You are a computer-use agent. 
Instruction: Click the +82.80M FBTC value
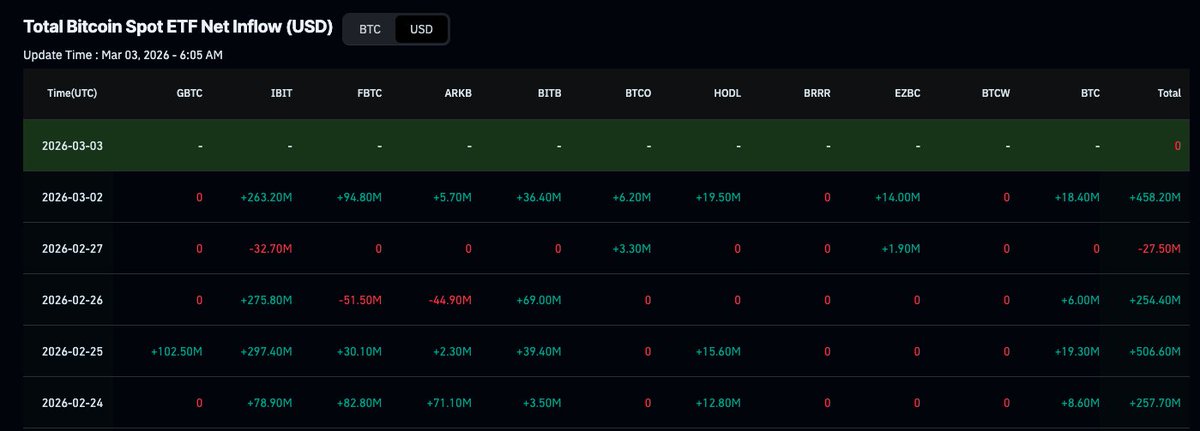(360, 403)
